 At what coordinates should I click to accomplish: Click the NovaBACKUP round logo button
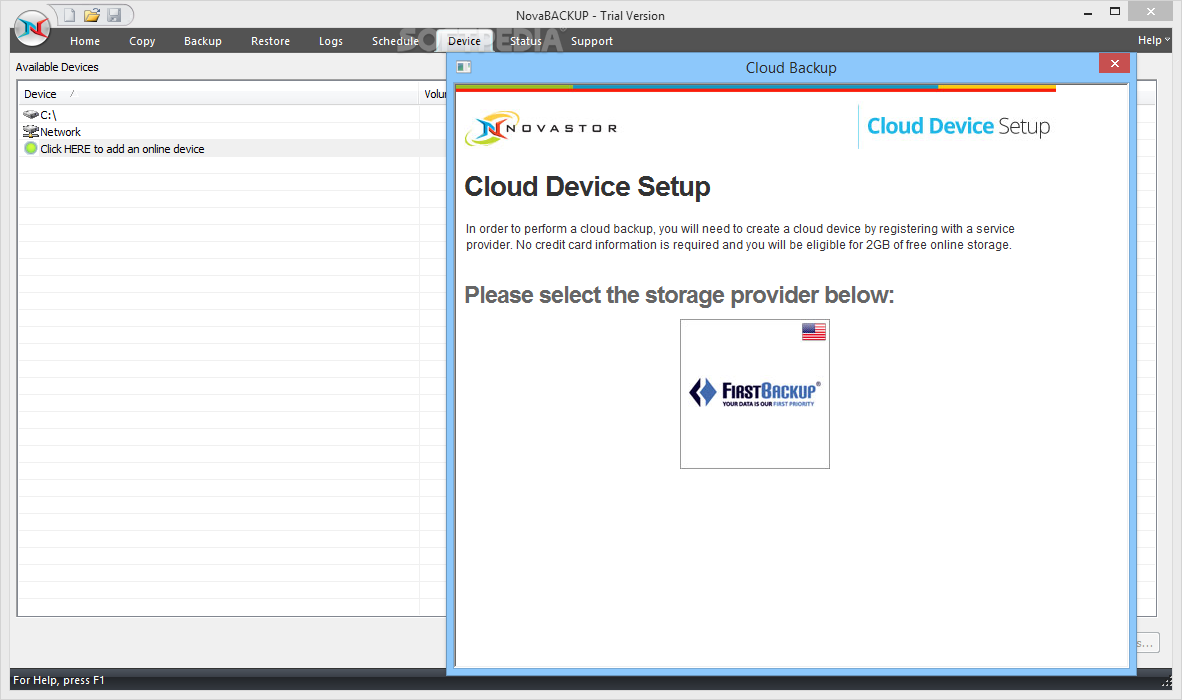(x=32, y=29)
